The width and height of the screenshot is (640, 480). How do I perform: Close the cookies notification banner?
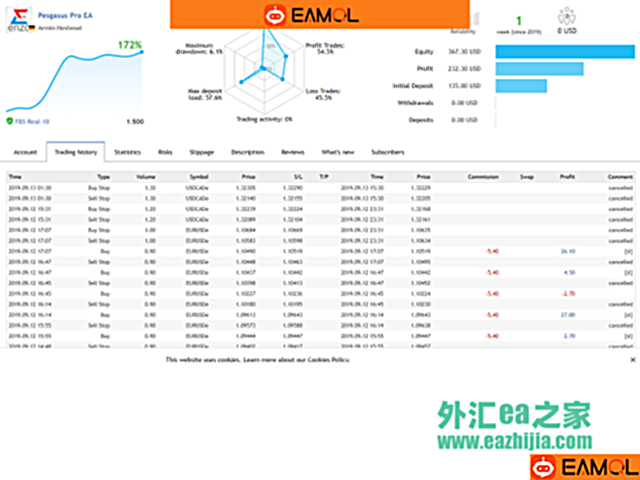click(633, 360)
